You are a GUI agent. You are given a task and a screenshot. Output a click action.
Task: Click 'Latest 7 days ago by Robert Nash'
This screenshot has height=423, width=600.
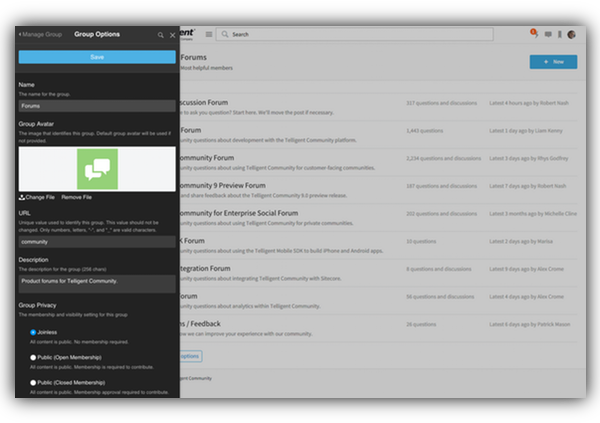(x=528, y=186)
